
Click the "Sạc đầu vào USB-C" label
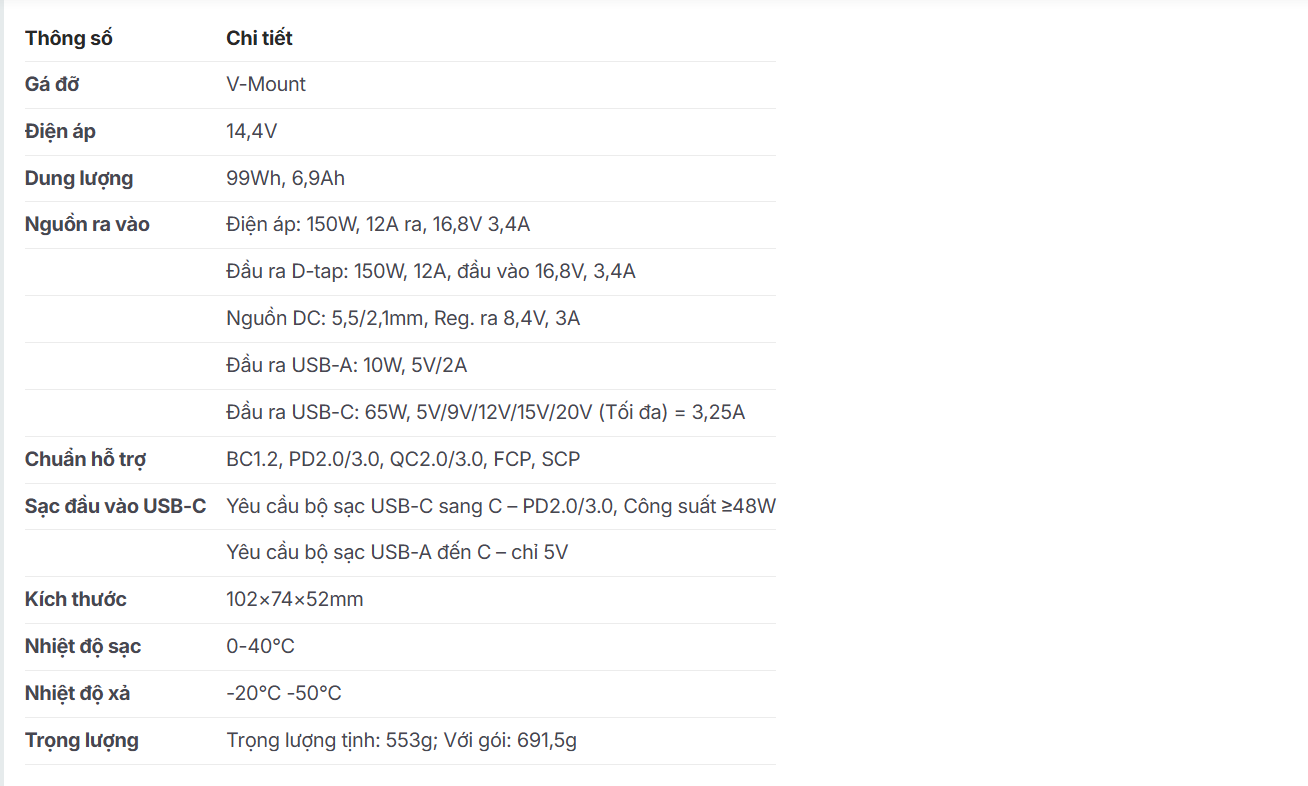(x=115, y=506)
